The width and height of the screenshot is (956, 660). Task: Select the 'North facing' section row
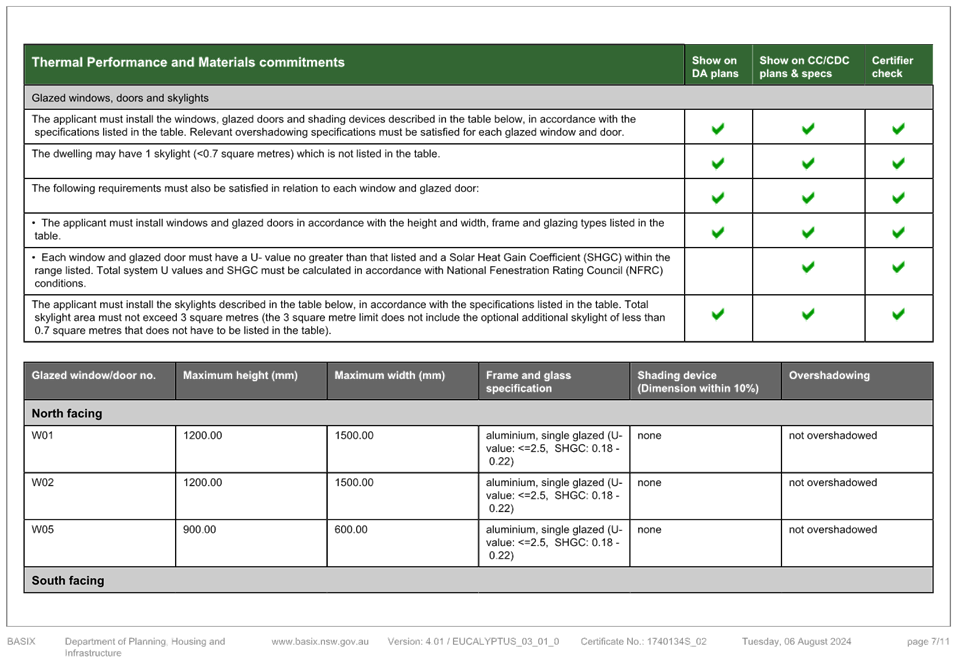point(67,413)
